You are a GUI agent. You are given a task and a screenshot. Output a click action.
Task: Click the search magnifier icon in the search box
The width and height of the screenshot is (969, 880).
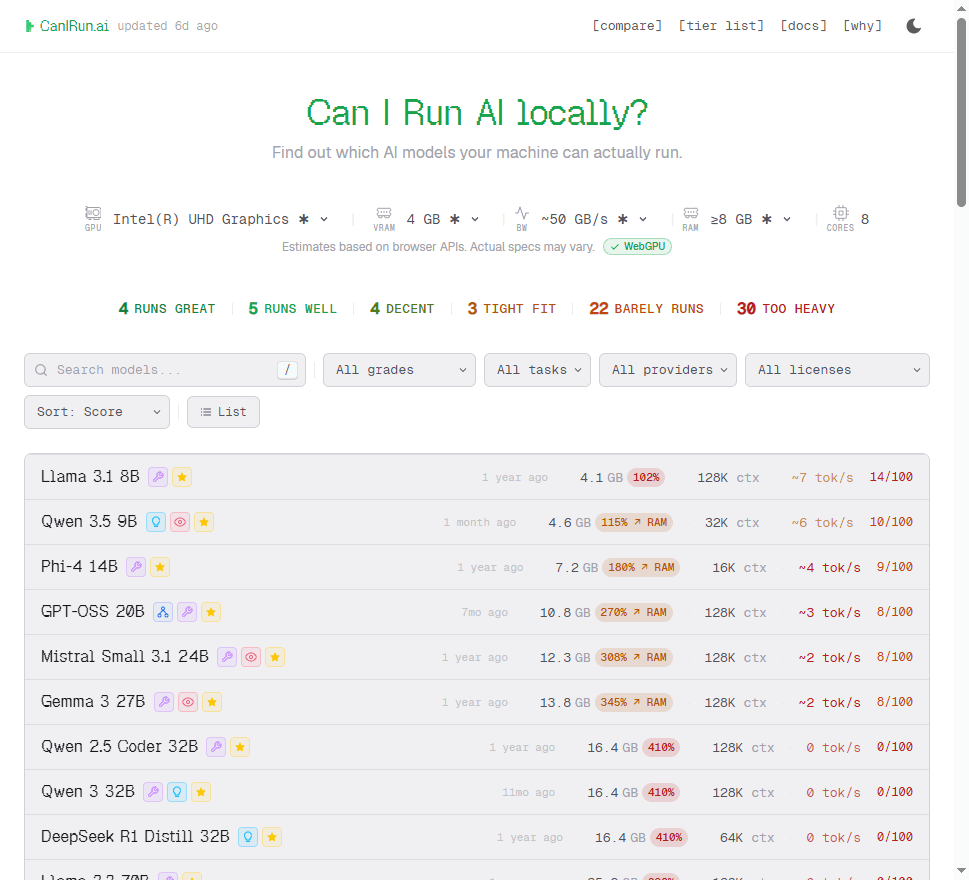click(x=40, y=370)
